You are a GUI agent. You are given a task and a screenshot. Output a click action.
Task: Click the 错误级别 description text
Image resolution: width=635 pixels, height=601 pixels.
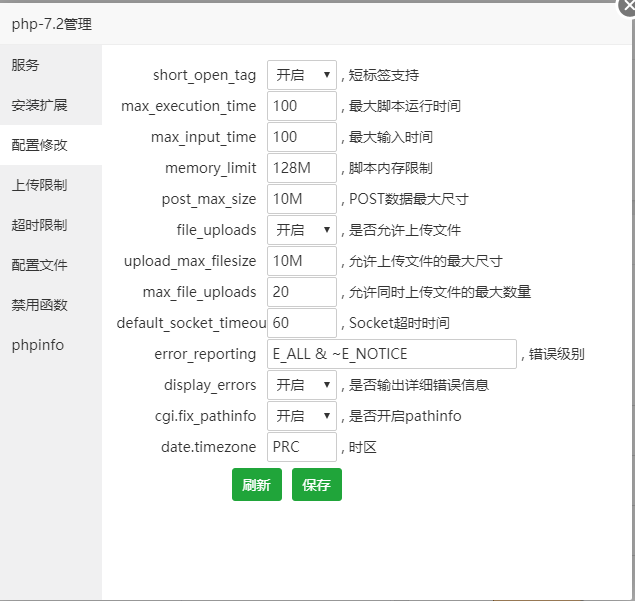click(556, 354)
